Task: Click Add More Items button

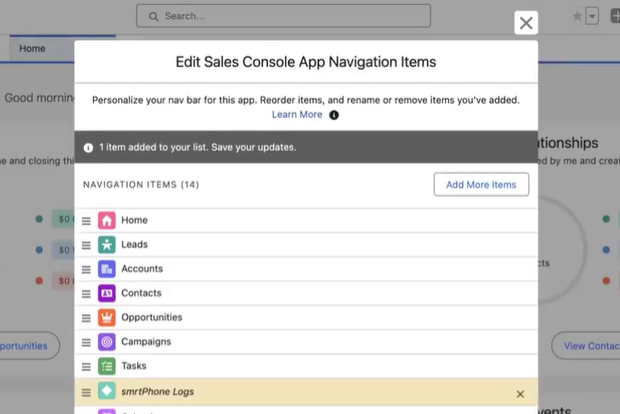Action: (x=481, y=185)
